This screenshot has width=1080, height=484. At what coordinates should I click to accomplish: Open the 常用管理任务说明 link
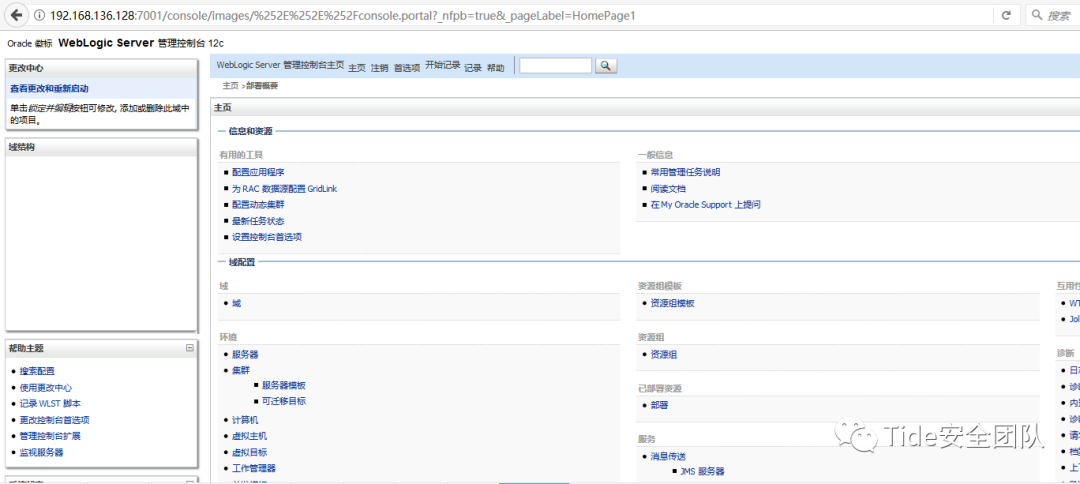[x=685, y=172]
